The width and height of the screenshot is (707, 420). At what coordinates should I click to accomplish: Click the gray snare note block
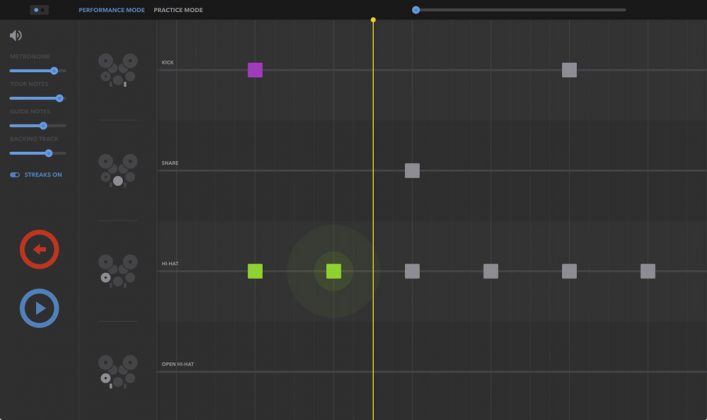click(412, 171)
